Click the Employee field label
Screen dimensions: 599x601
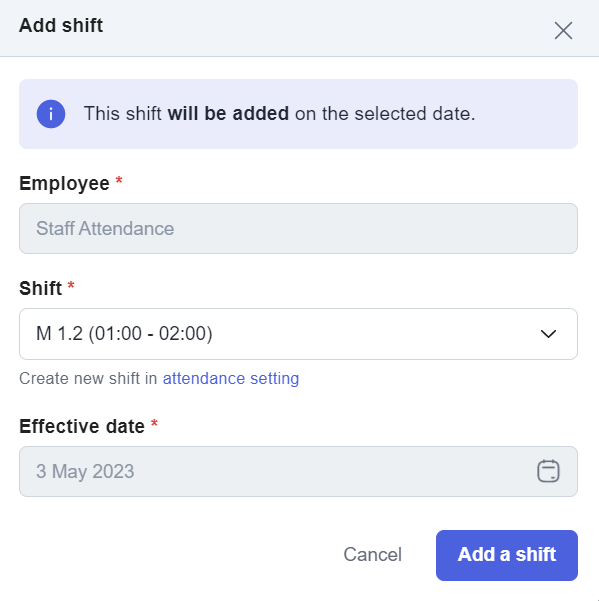pyautogui.click(x=64, y=184)
